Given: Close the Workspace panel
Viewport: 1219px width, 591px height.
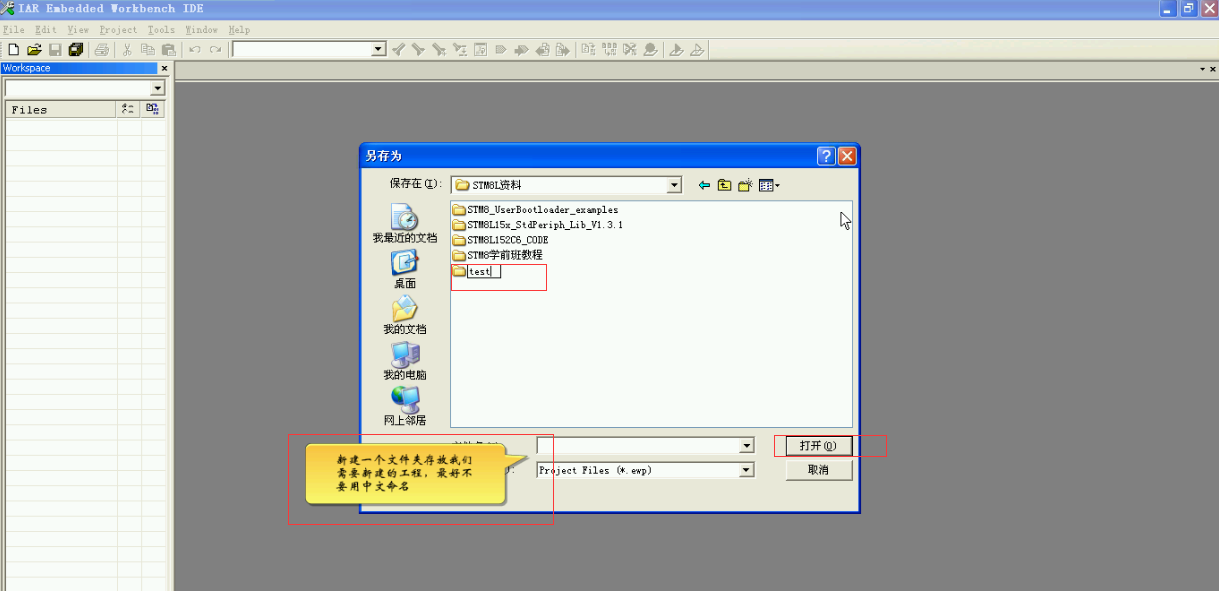Looking at the screenshot, I should (164, 68).
